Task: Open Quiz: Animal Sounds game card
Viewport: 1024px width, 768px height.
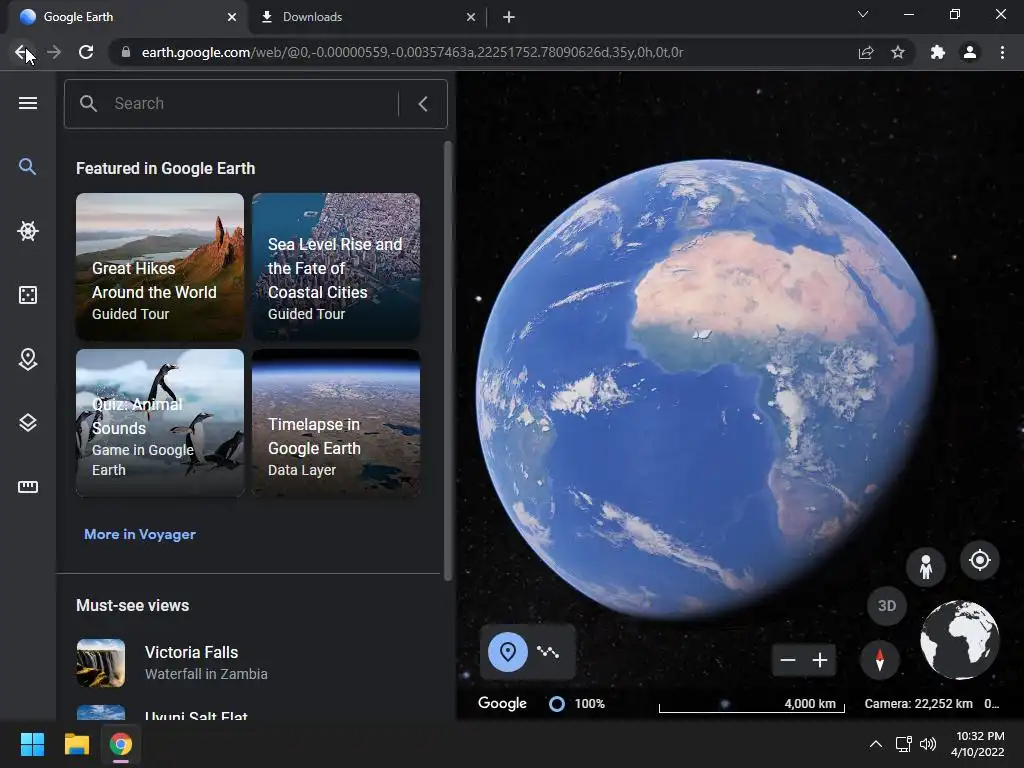Action: click(160, 423)
